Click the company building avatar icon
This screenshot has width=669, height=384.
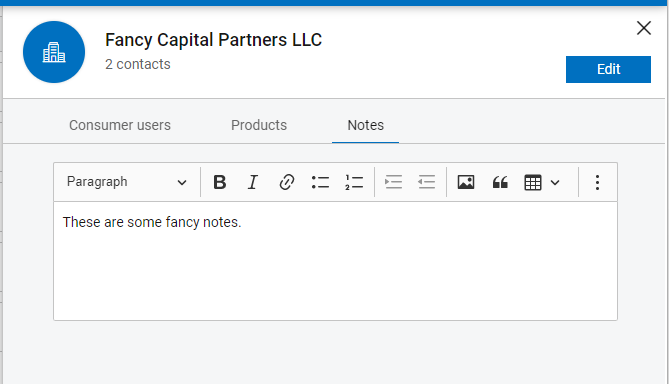[54, 52]
